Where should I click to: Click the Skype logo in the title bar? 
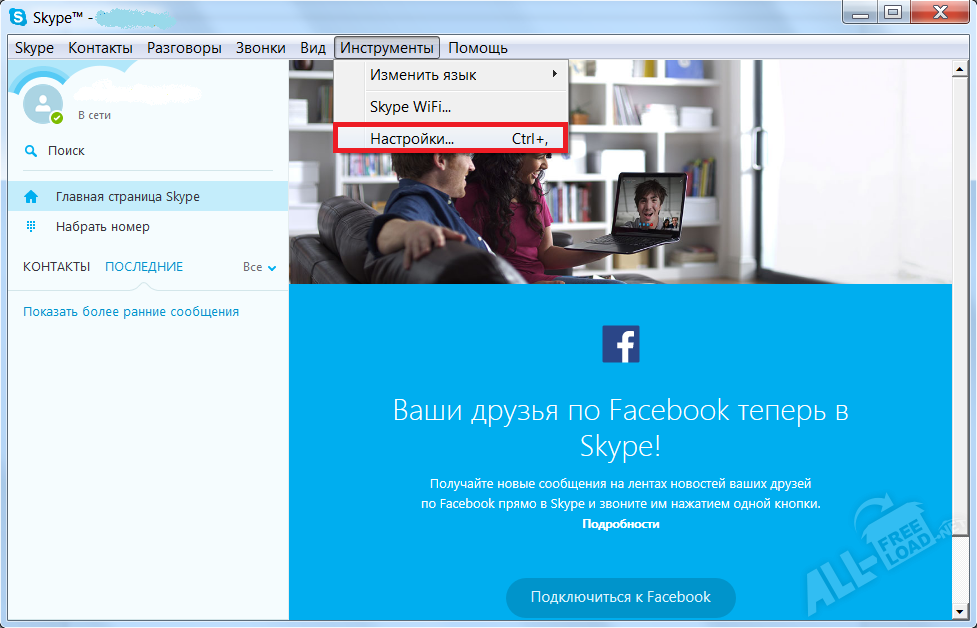tap(18, 15)
